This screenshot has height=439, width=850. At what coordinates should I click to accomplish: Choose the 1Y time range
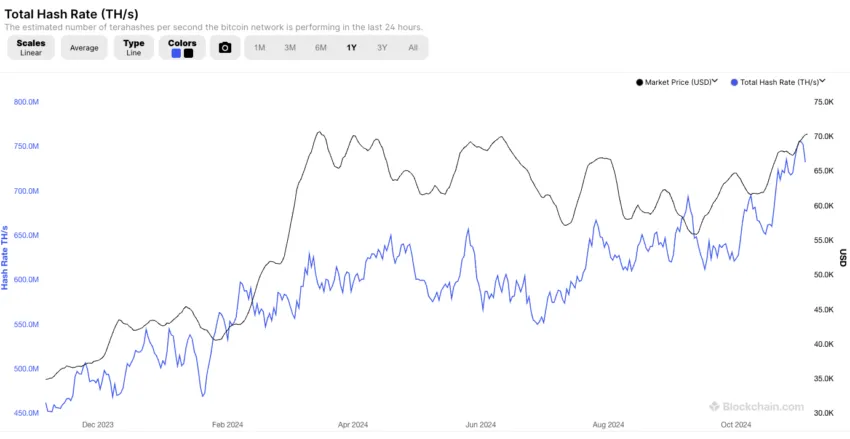click(x=351, y=48)
